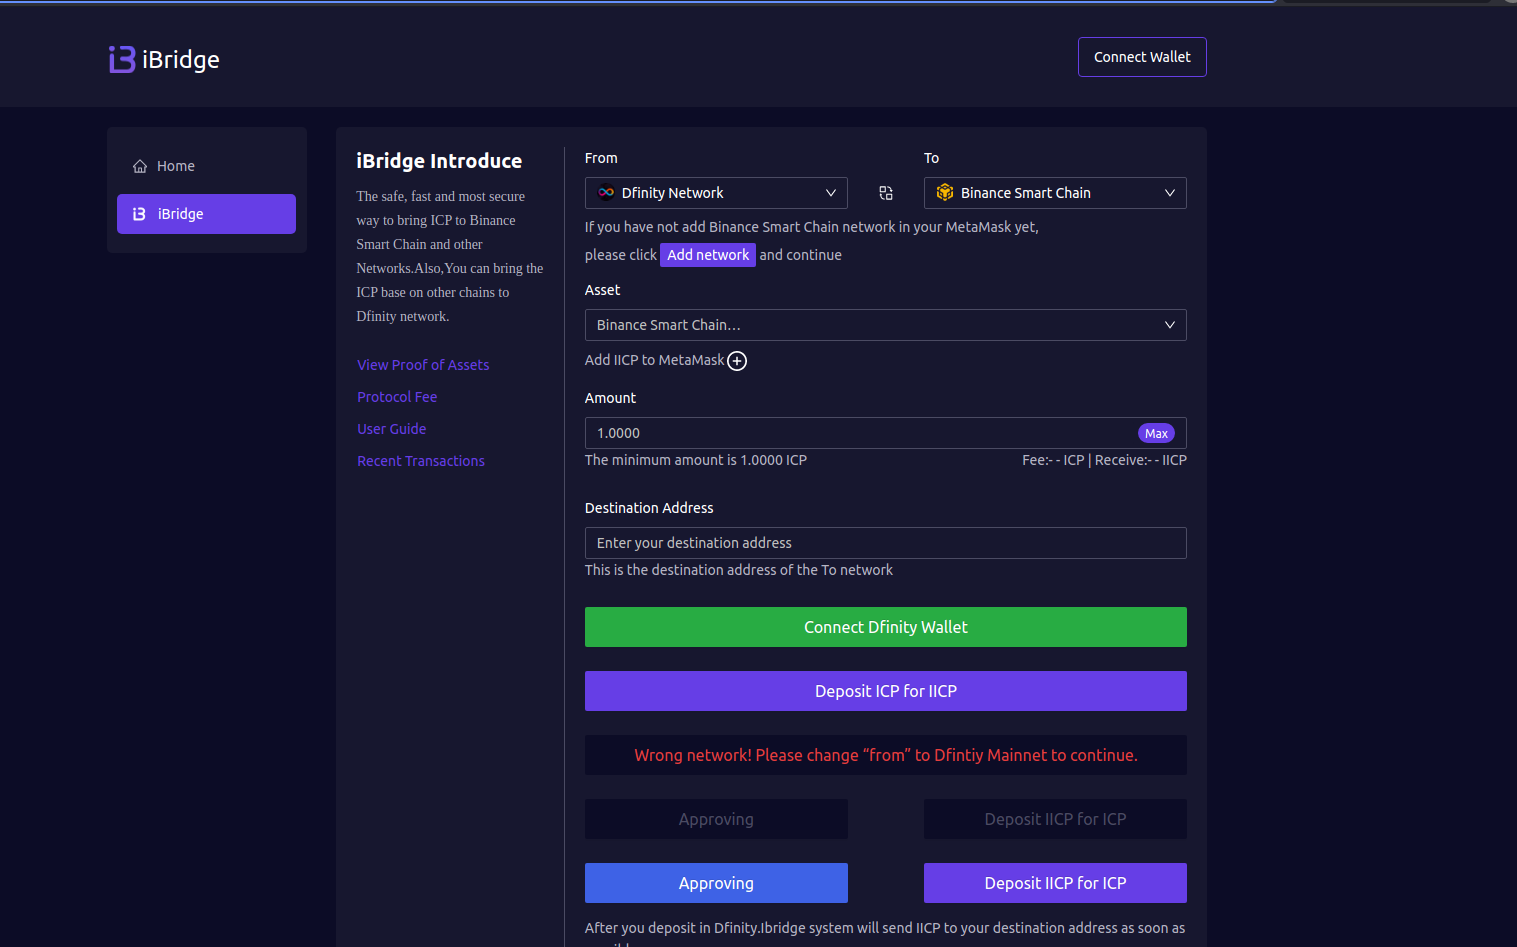Click 'The minimum amount is 1.0000 ICP' text

coord(696,460)
